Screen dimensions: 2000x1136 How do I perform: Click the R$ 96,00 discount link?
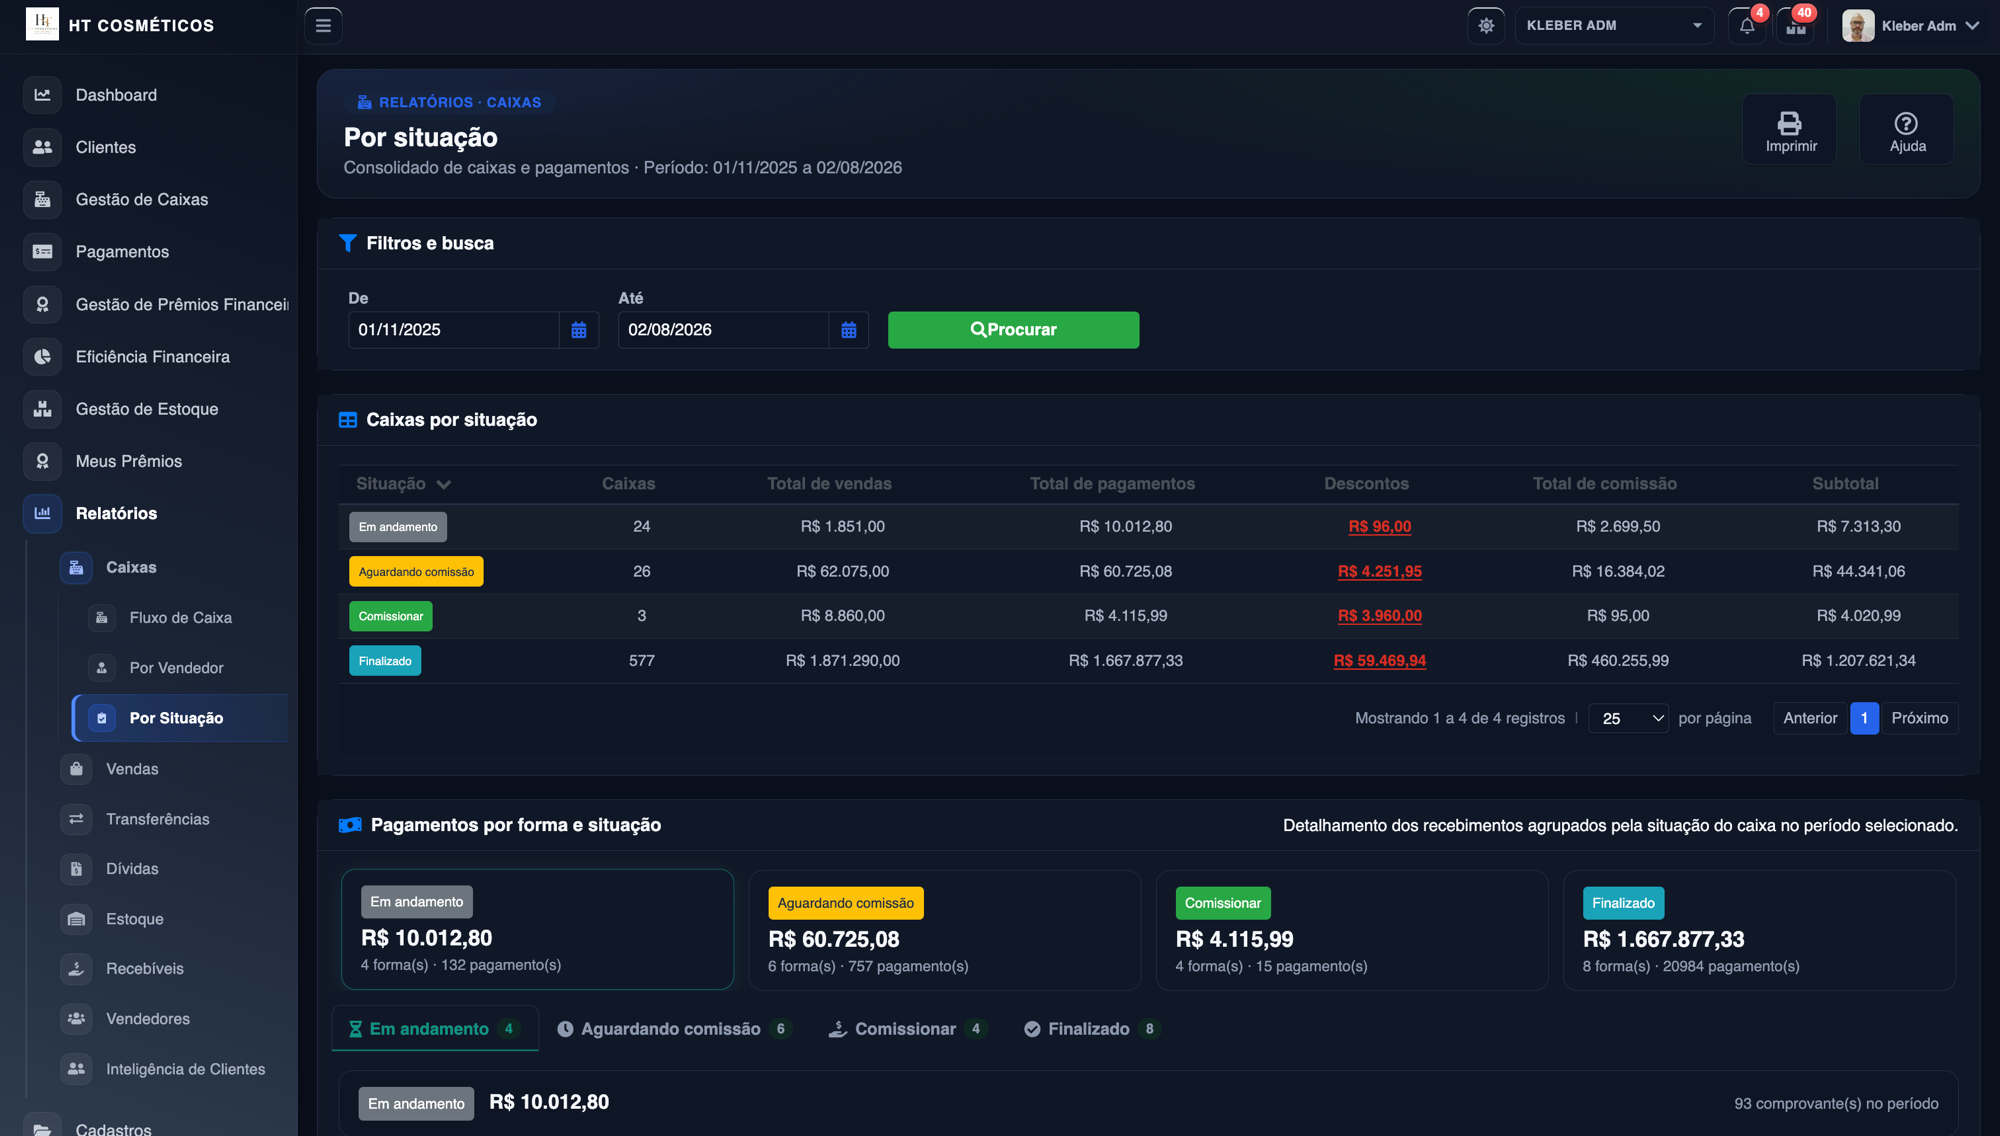pos(1380,527)
